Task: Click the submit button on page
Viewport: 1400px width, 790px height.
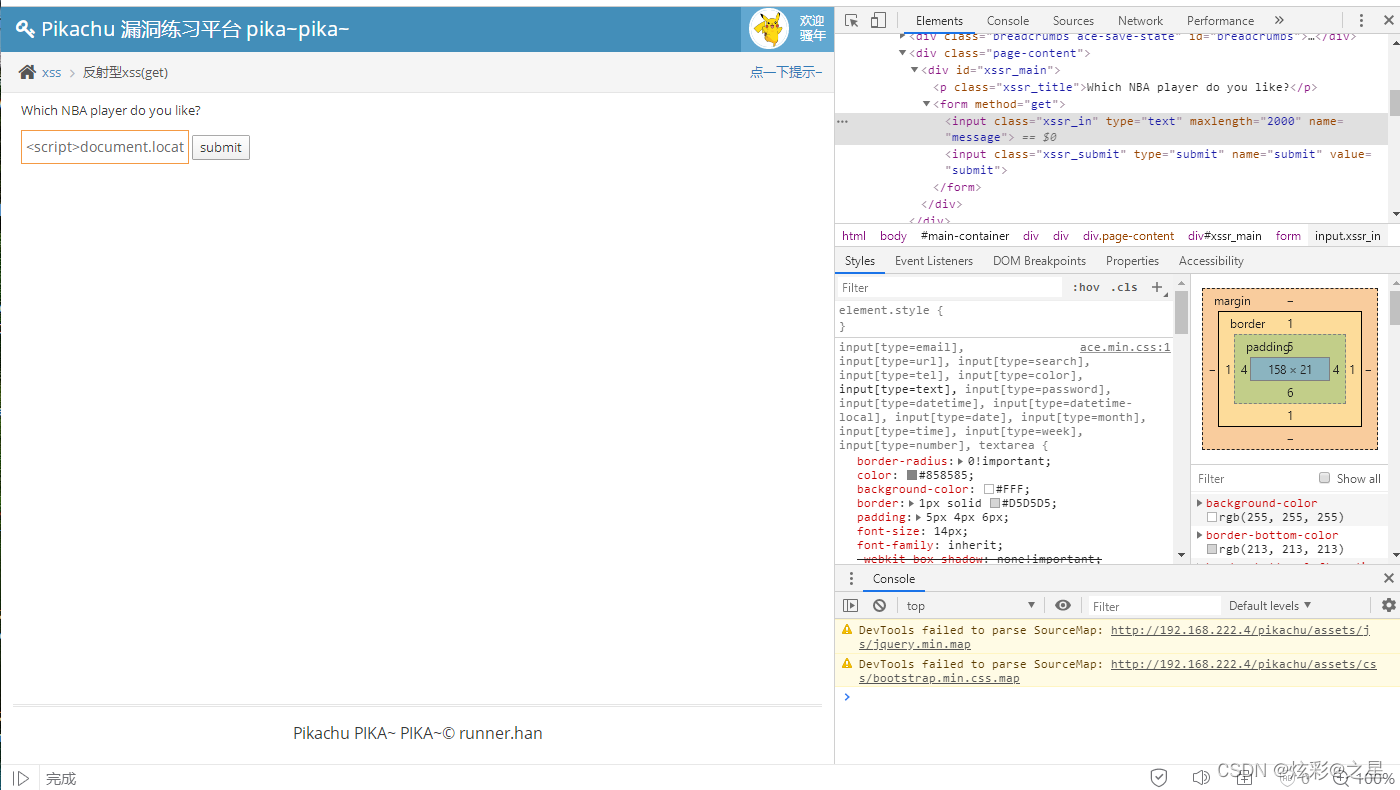Action: click(220, 147)
